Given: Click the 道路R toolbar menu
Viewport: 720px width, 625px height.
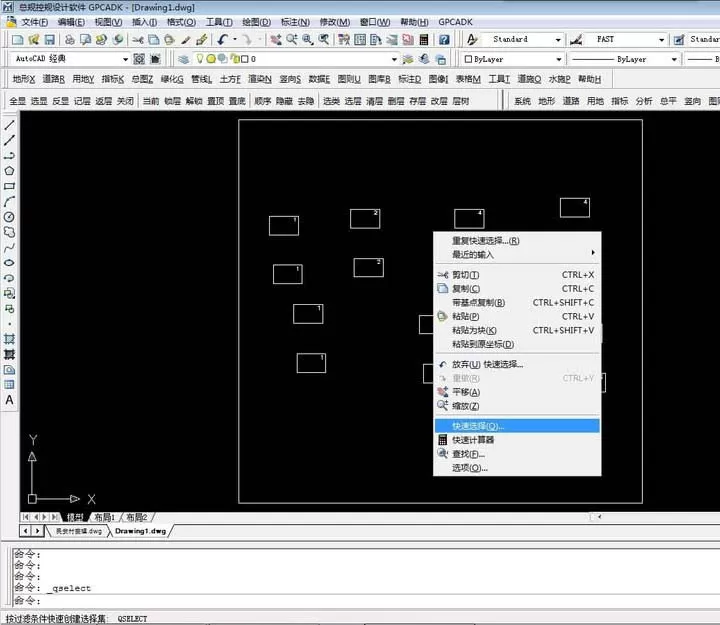Looking at the screenshot, I should pyautogui.click(x=53, y=79).
